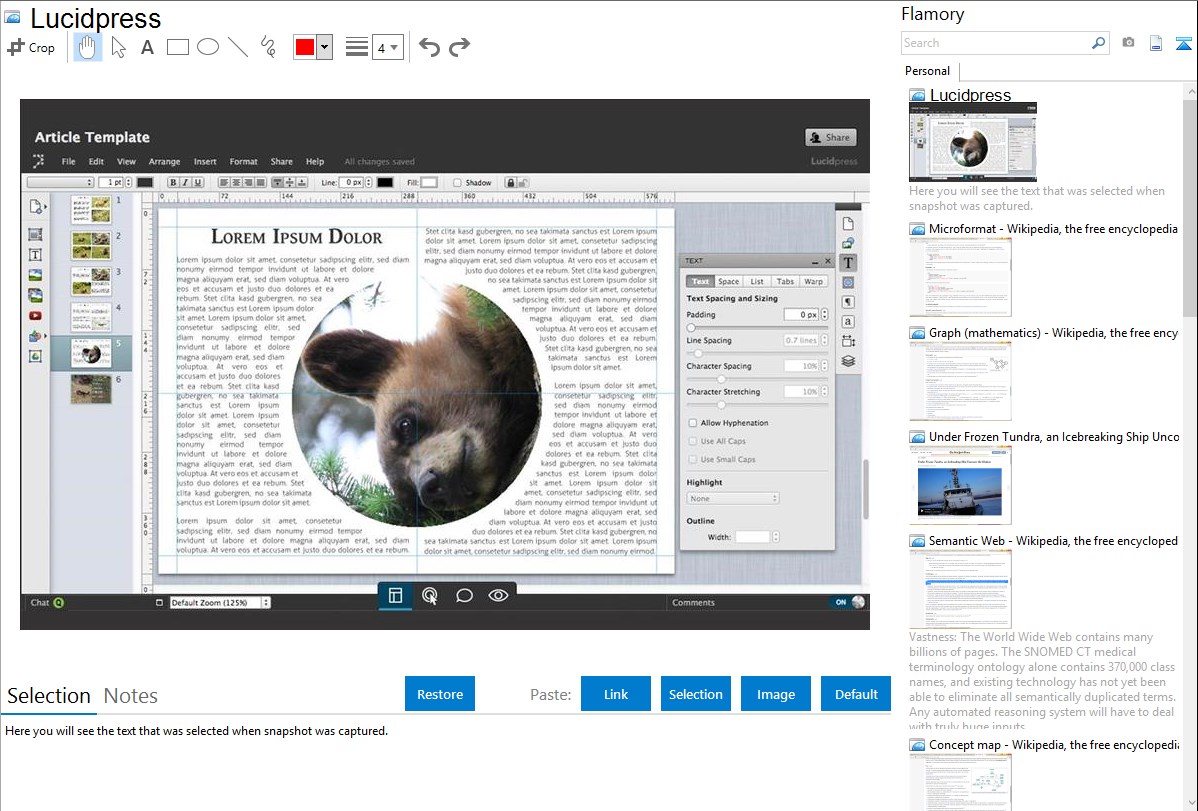The height and width of the screenshot is (811, 1198).
Task: Open the File menu in Lucidpress
Action: point(69,161)
